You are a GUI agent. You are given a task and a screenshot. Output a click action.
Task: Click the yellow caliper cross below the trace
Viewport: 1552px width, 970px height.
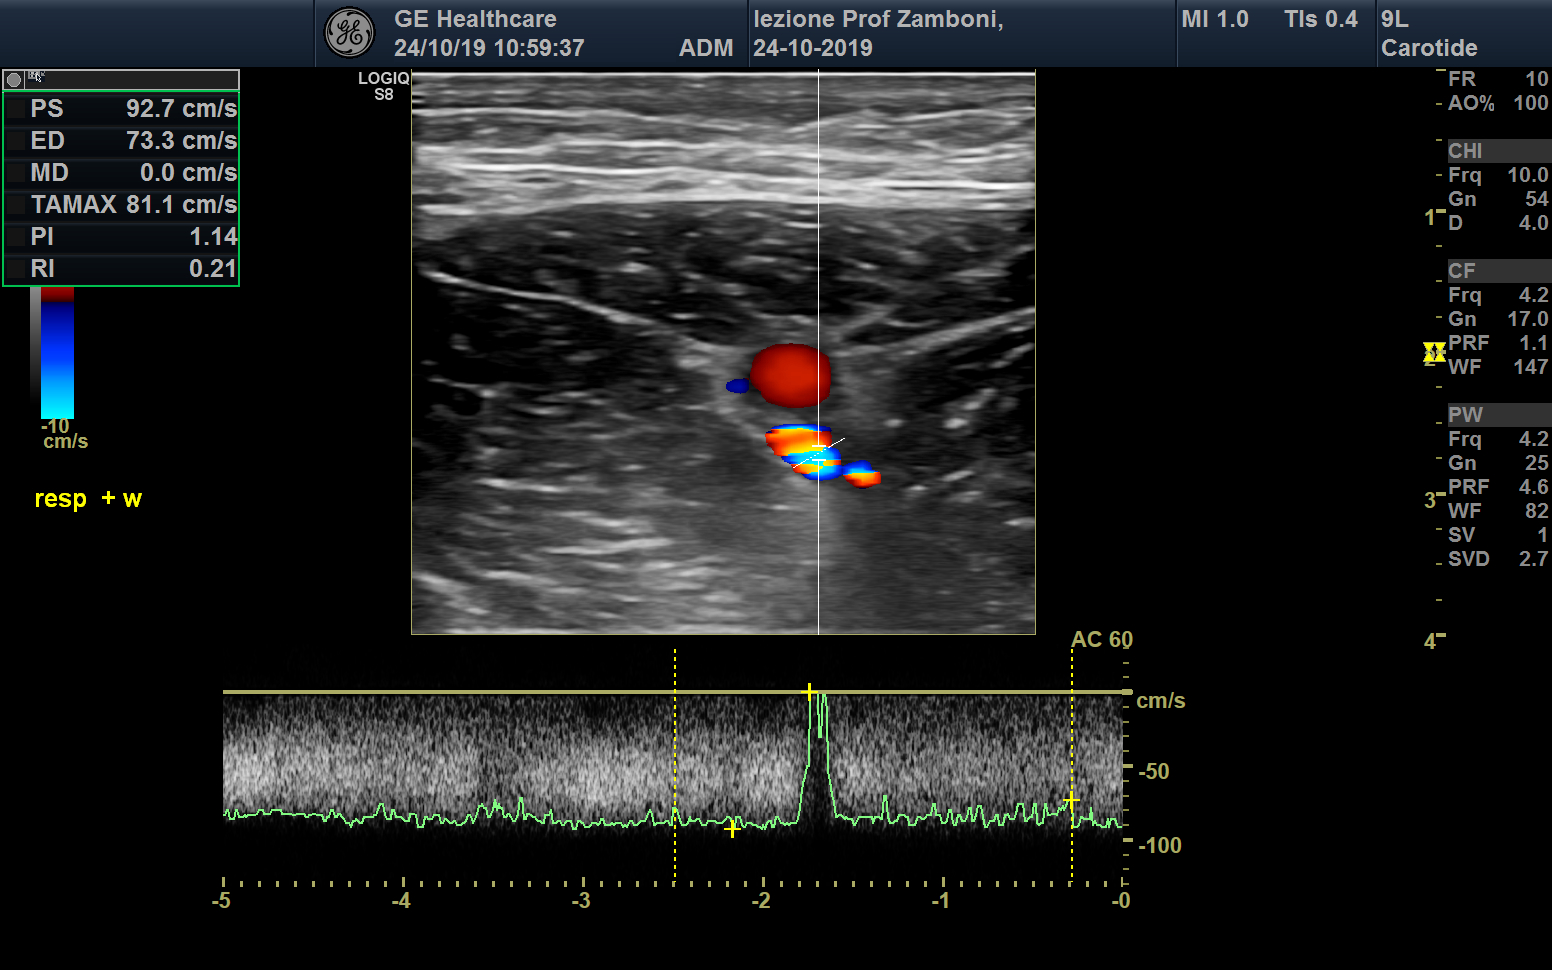pyautogui.click(x=732, y=828)
